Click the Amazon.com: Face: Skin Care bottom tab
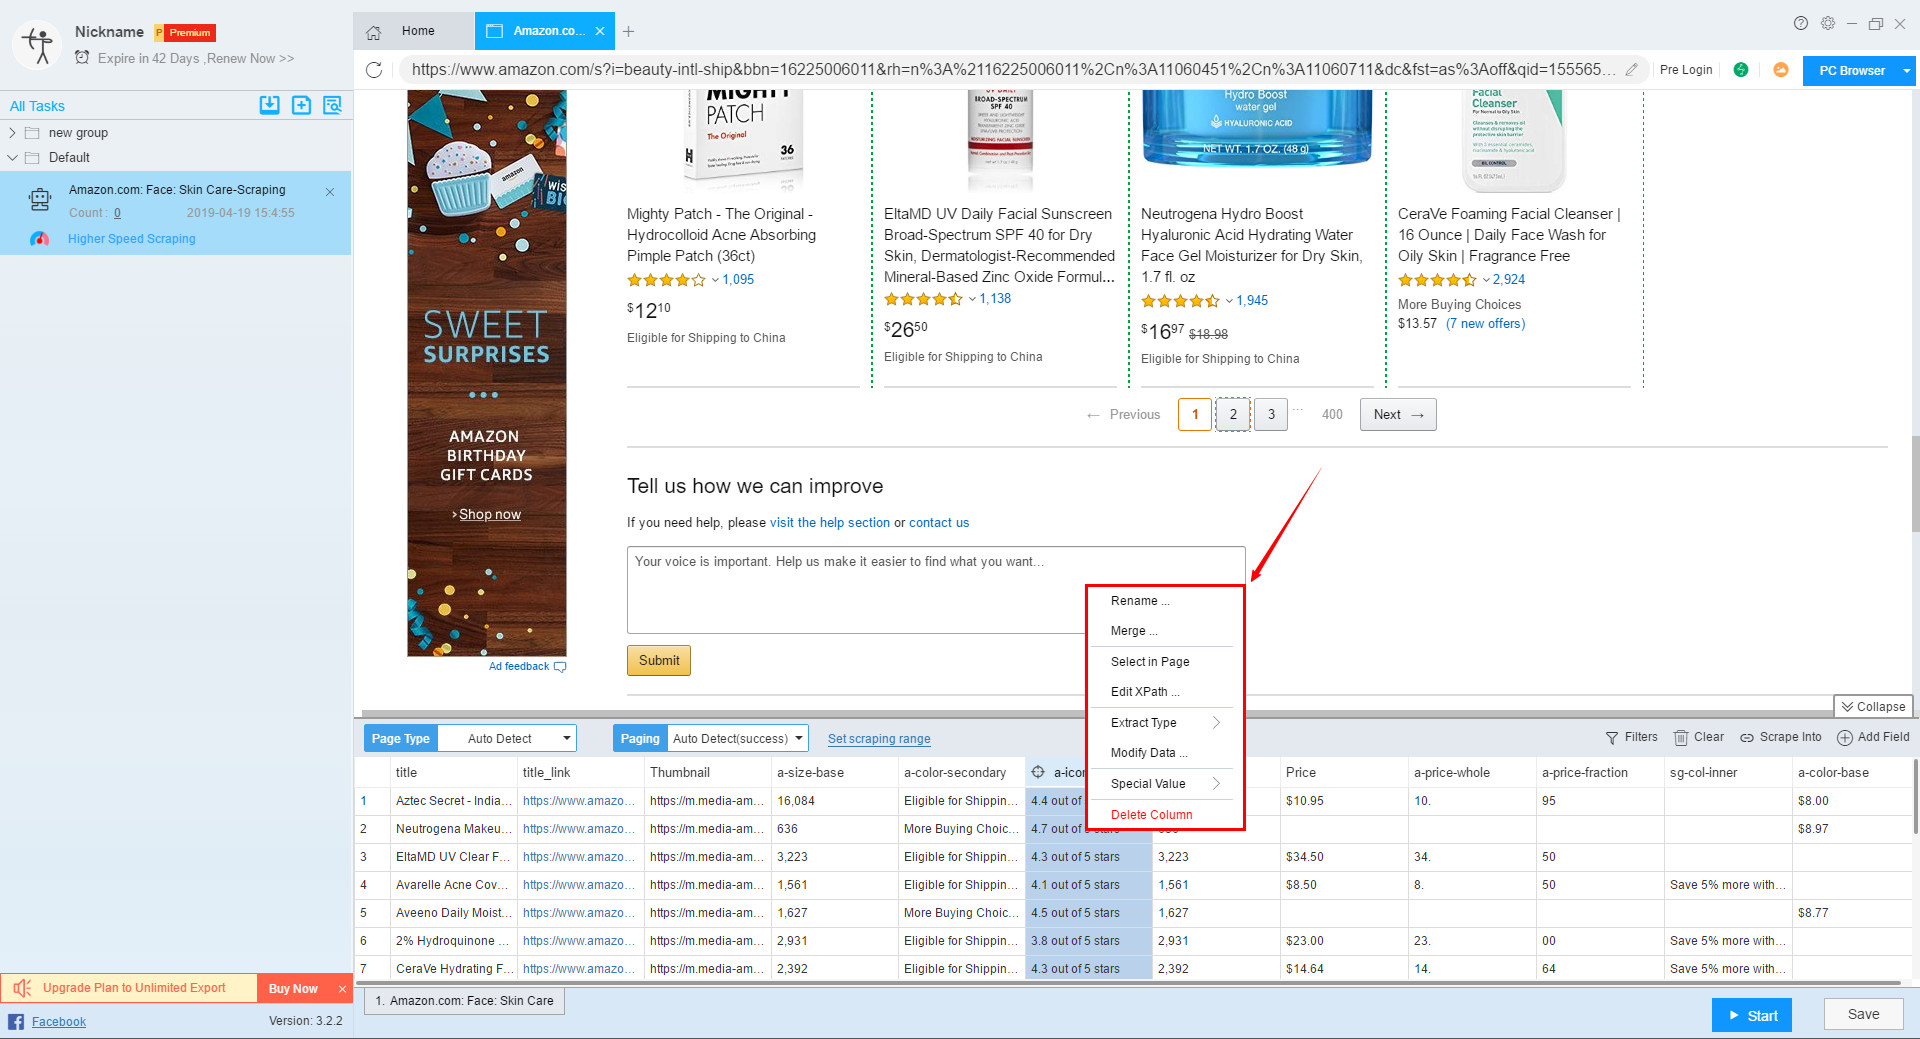1920x1039 pixels. 465,1001
